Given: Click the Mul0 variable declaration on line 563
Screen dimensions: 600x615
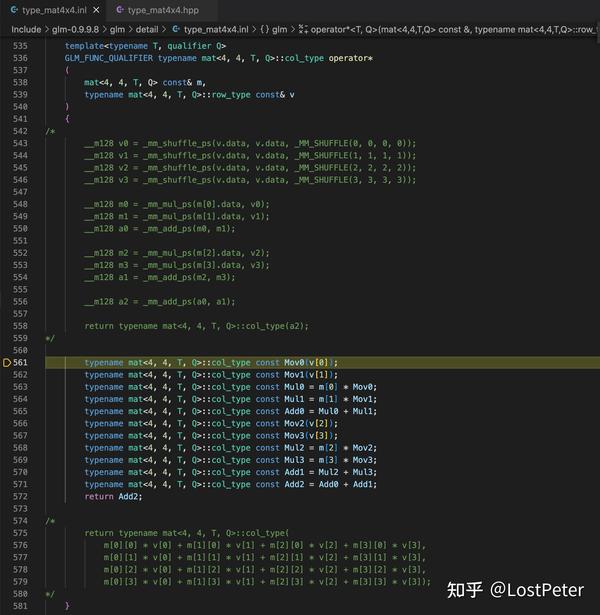Looking at the screenshot, I should click(294, 387).
